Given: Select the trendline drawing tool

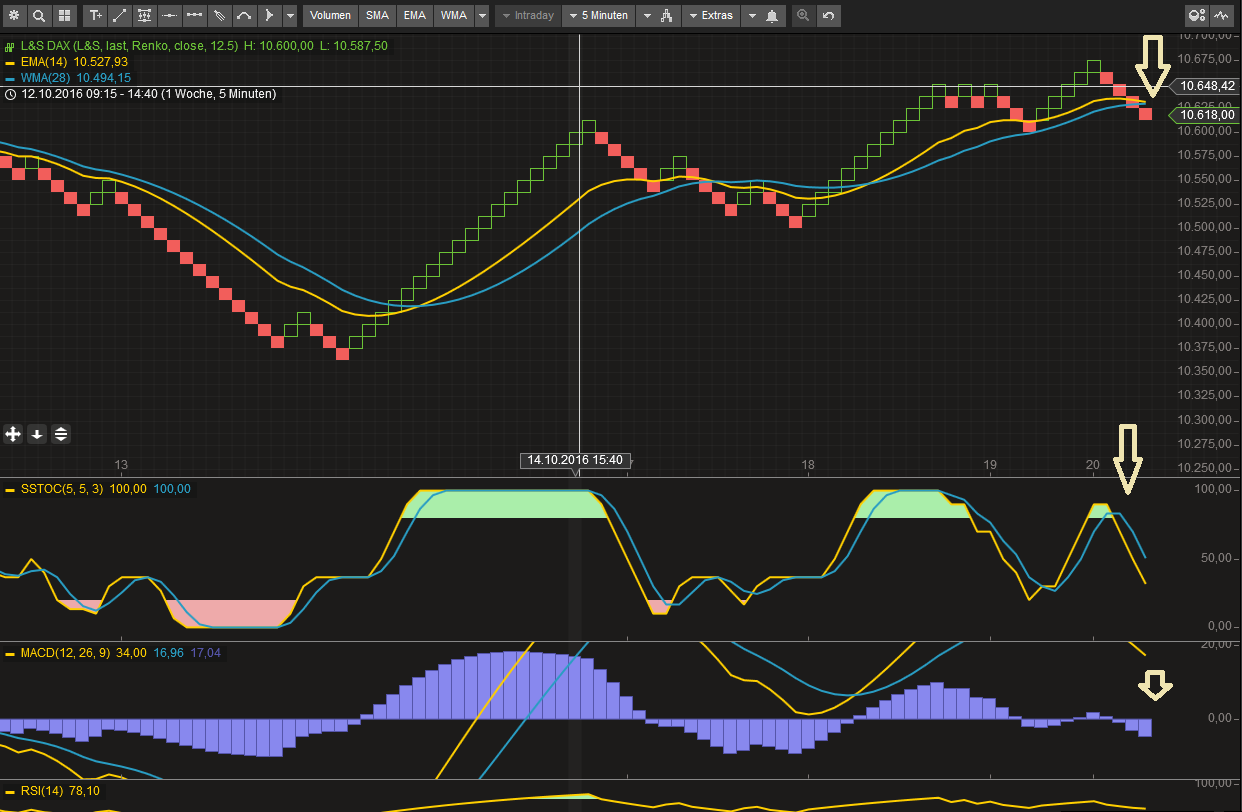Looking at the screenshot, I should click(x=120, y=15).
